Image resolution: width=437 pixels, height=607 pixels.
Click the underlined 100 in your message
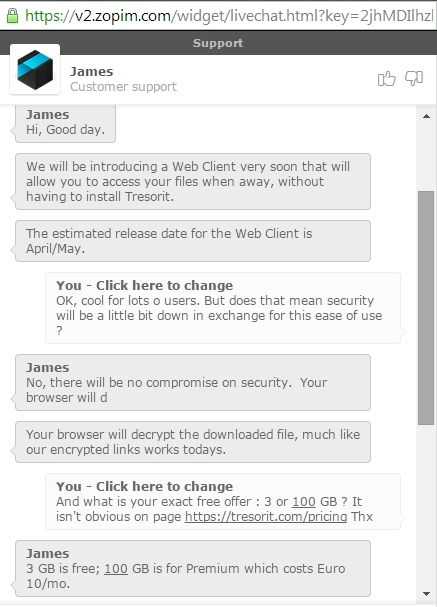pos(304,501)
